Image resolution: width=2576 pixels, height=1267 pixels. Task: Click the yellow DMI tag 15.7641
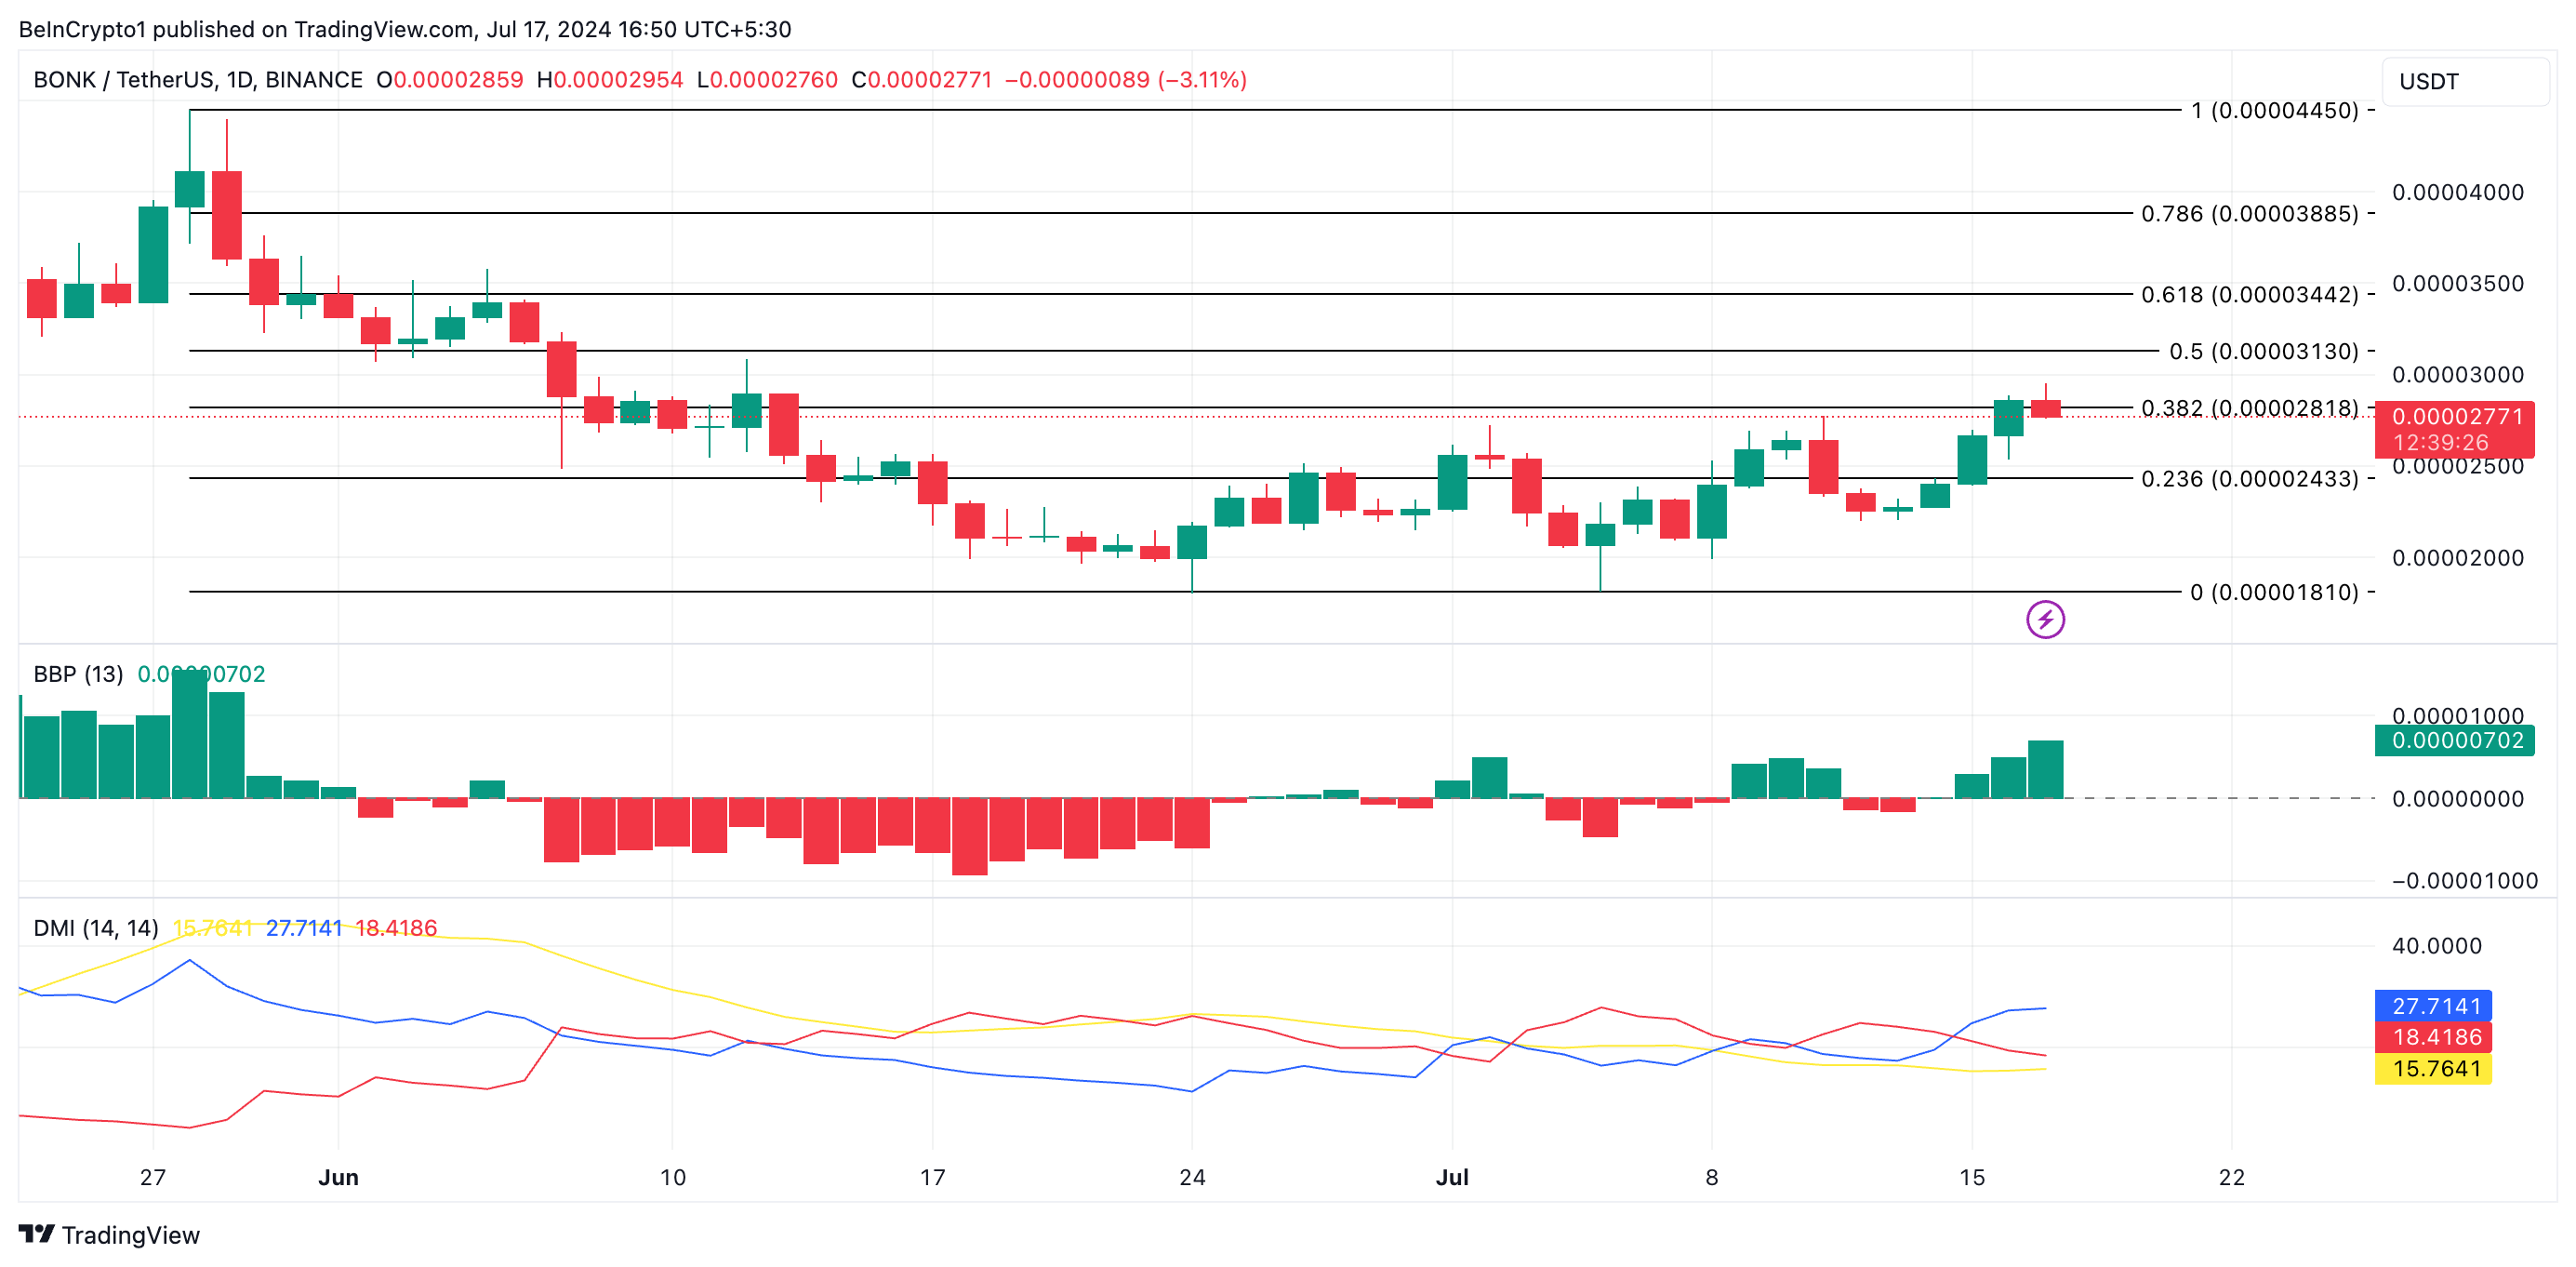tap(2435, 1069)
